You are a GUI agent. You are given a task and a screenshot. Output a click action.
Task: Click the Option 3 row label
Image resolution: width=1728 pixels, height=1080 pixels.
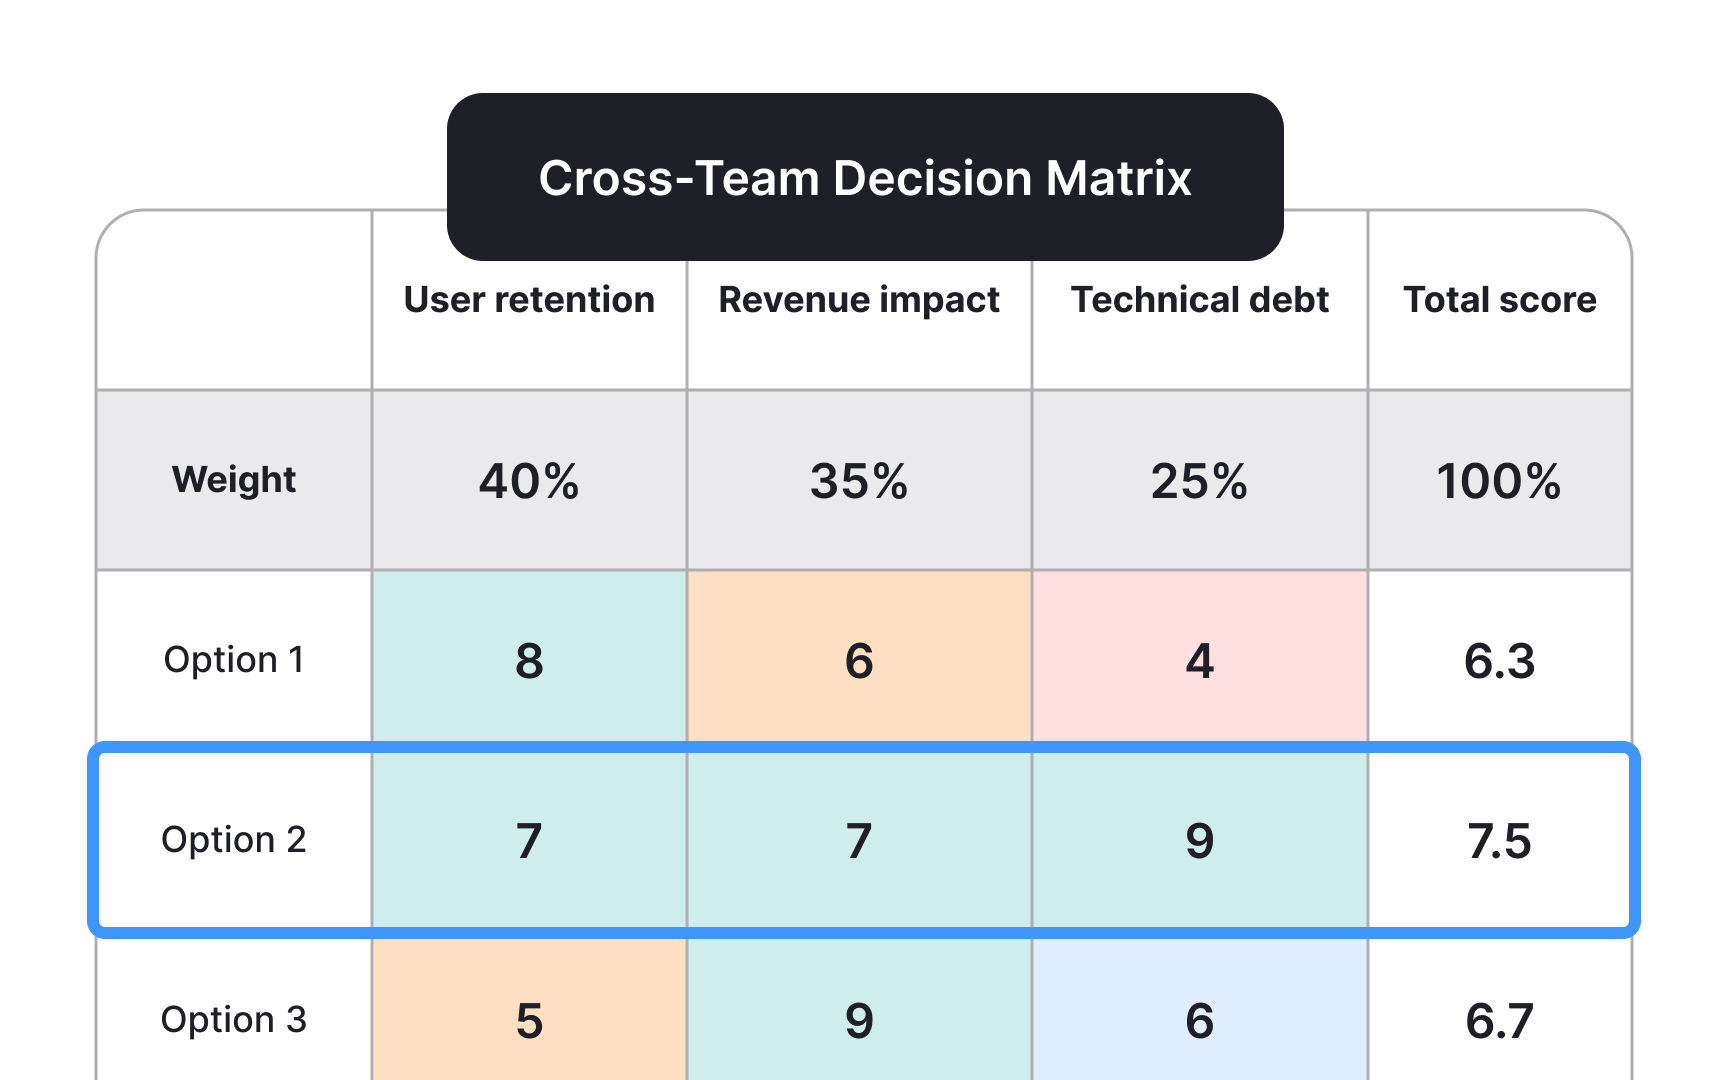pos(234,1020)
